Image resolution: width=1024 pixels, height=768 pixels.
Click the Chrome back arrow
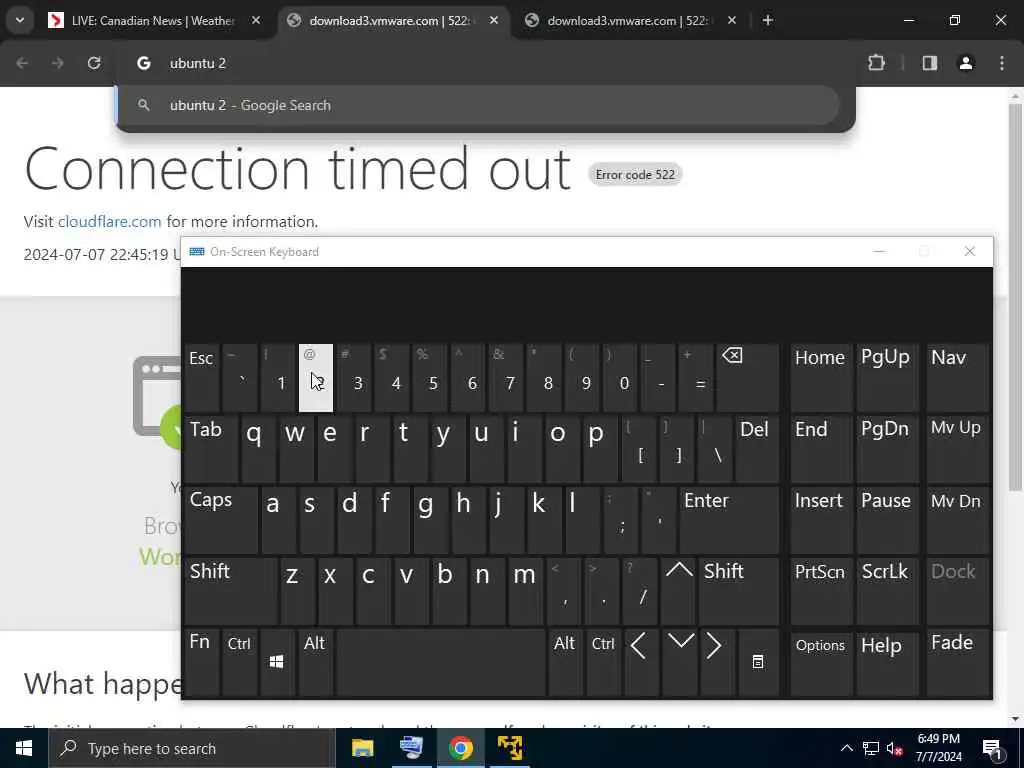(22, 63)
